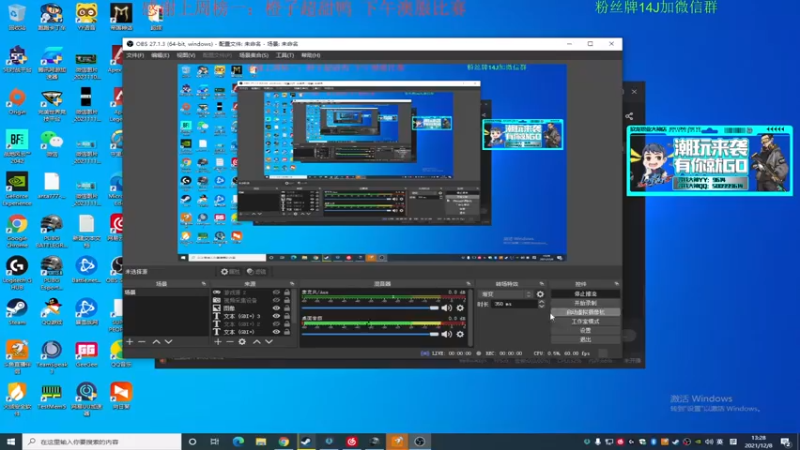This screenshot has height=450, width=800.
Task: Toggle visibility of text (GDI+) 2 source
Action: point(276,324)
